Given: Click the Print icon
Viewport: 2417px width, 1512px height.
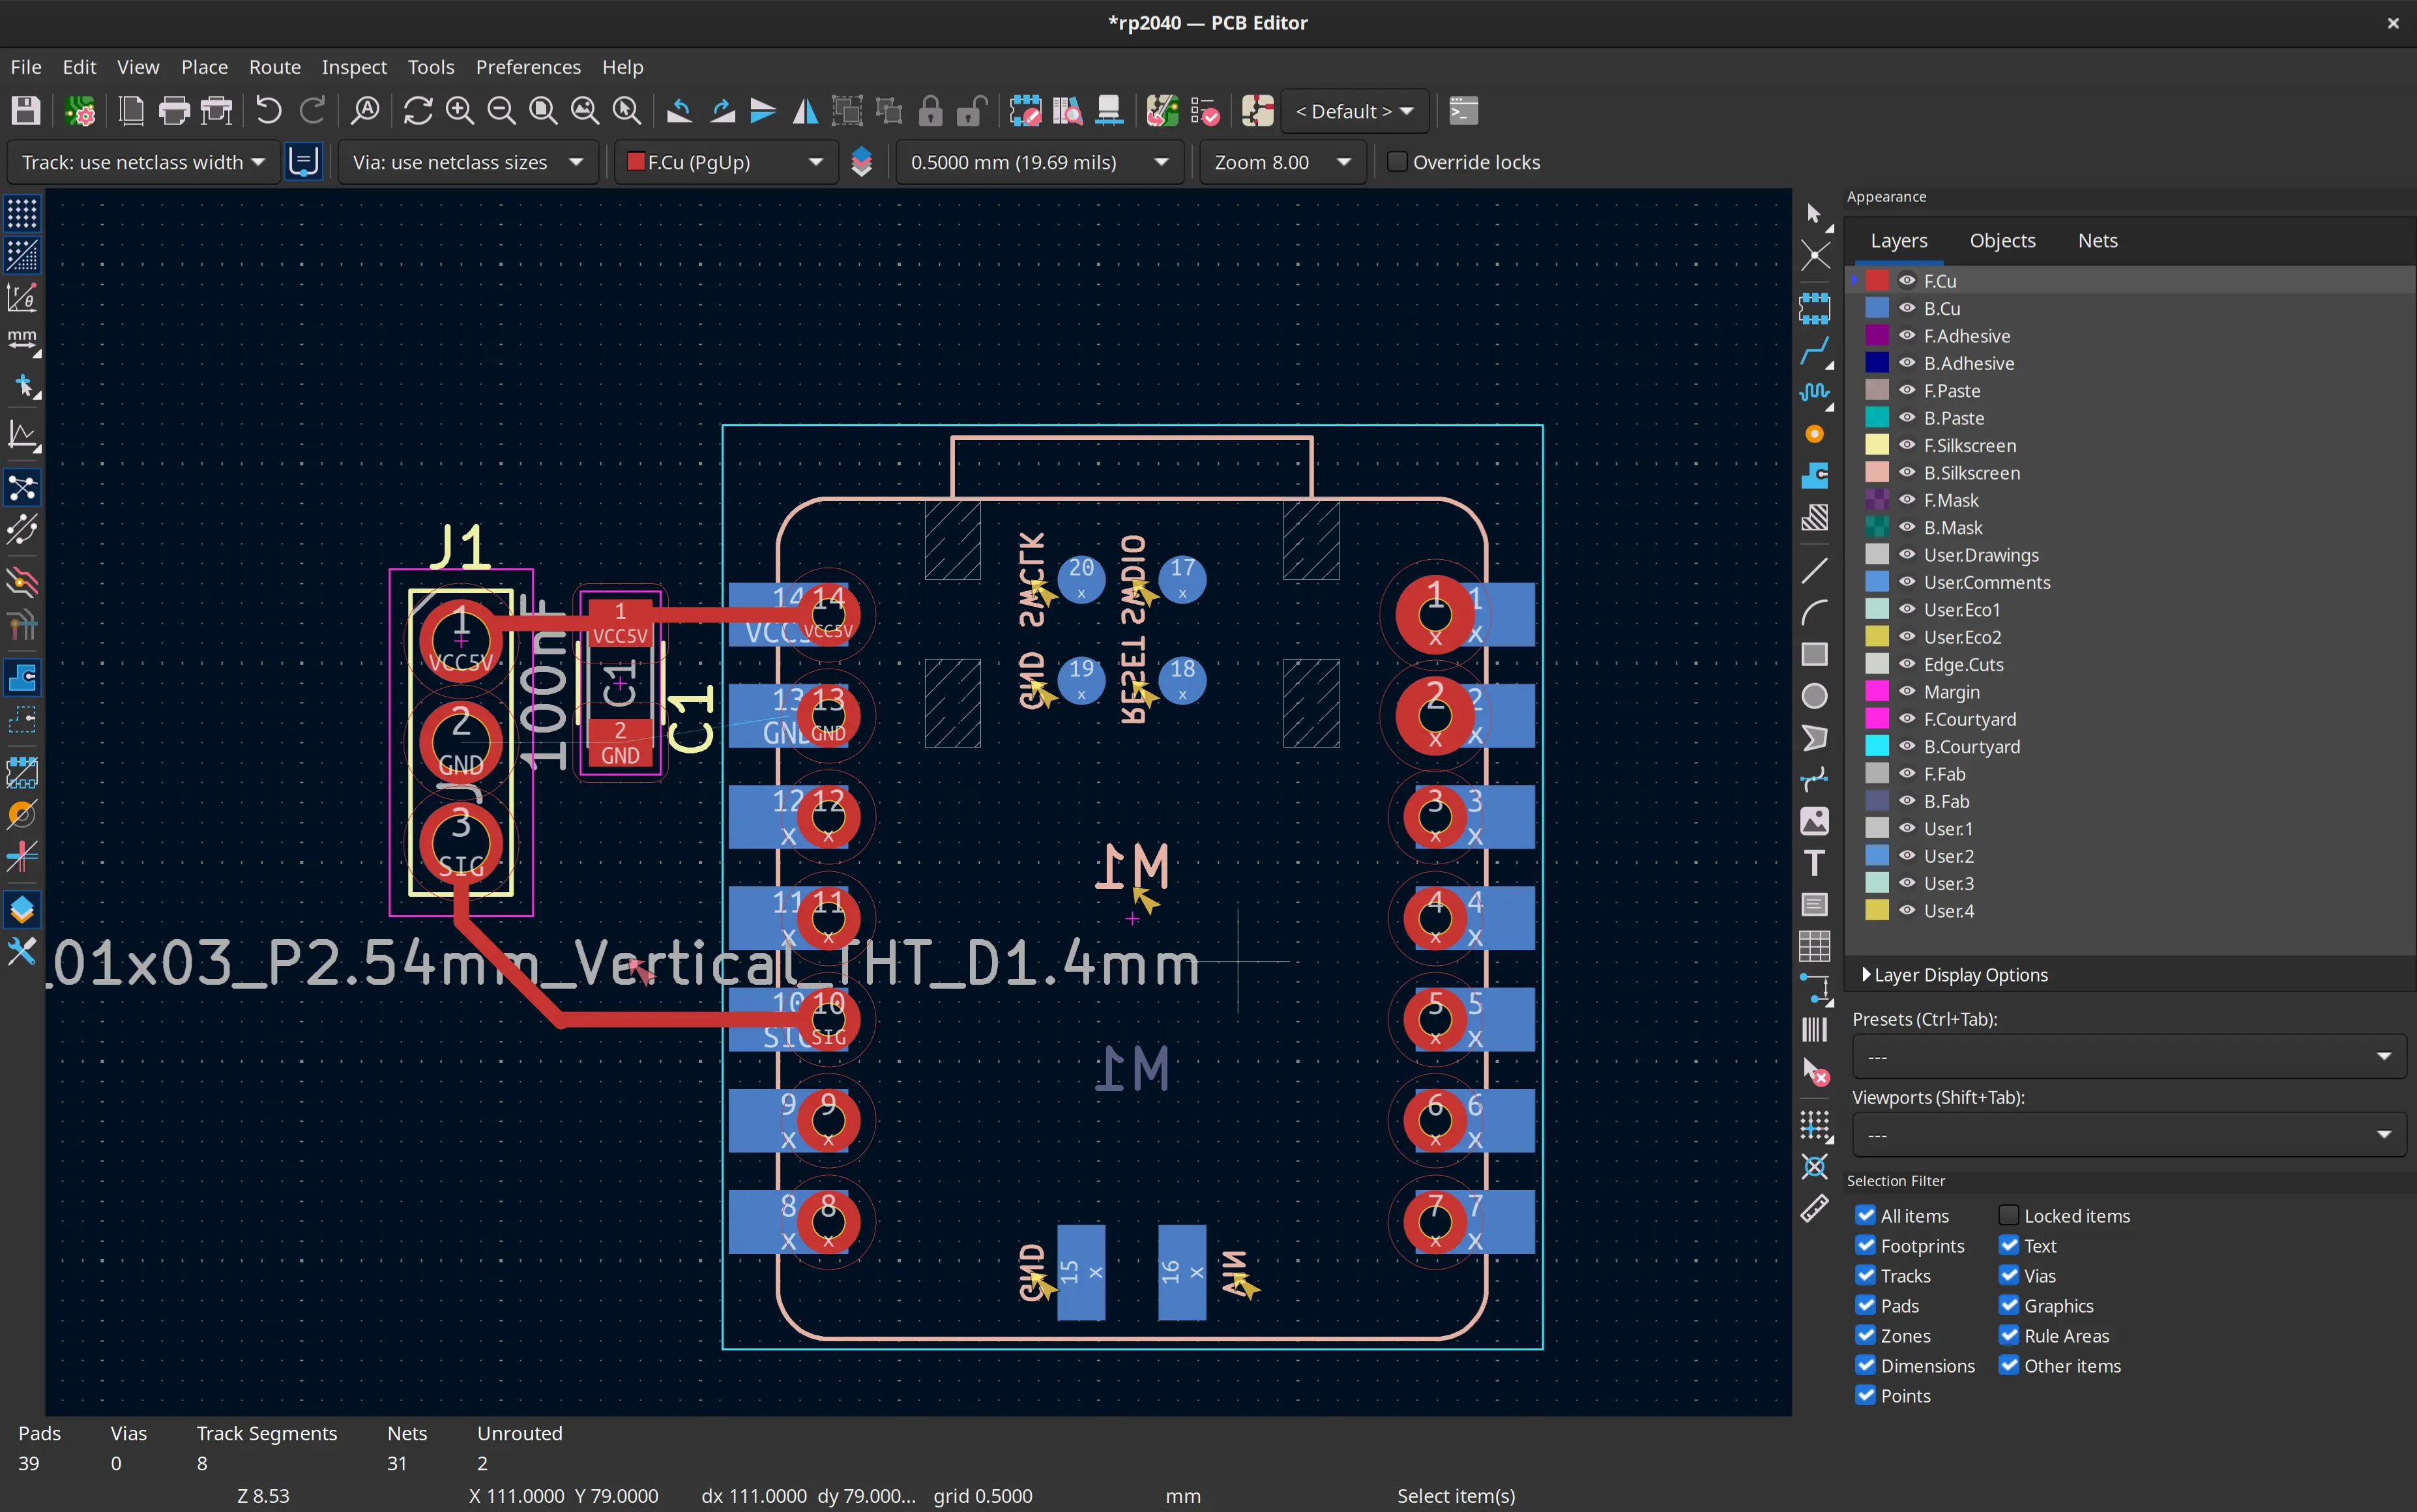Looking at the screenshot, I should coord(174,111).
